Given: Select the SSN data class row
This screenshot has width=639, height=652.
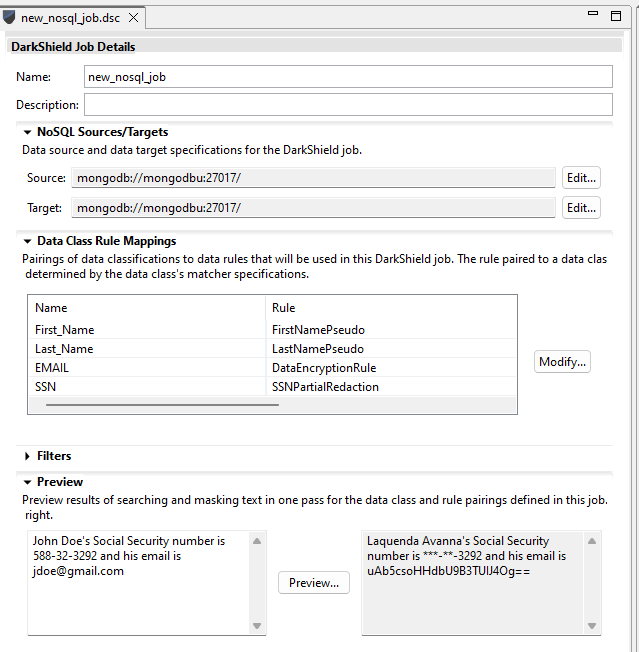Looking at the screenshot, I should (x=272, y=387).
